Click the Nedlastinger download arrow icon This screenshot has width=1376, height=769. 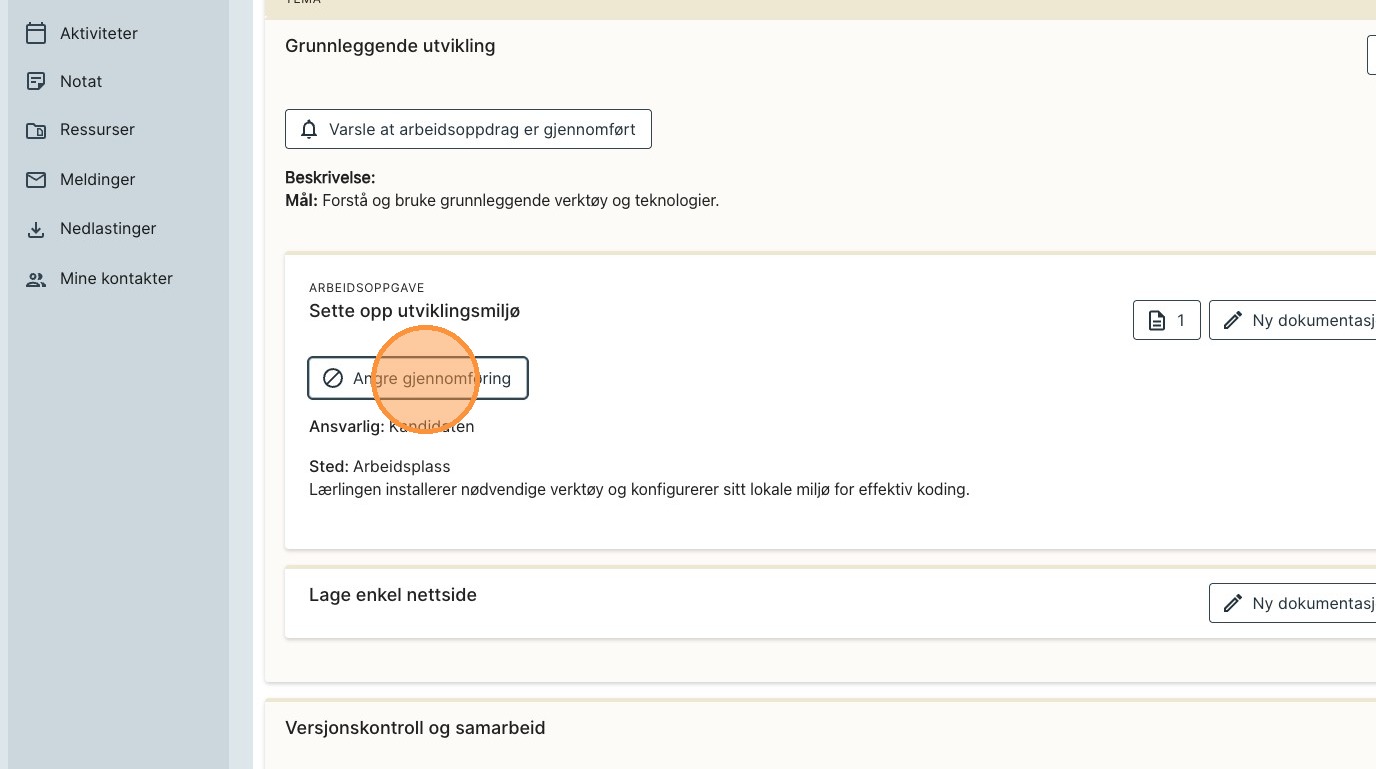point(36,229)
